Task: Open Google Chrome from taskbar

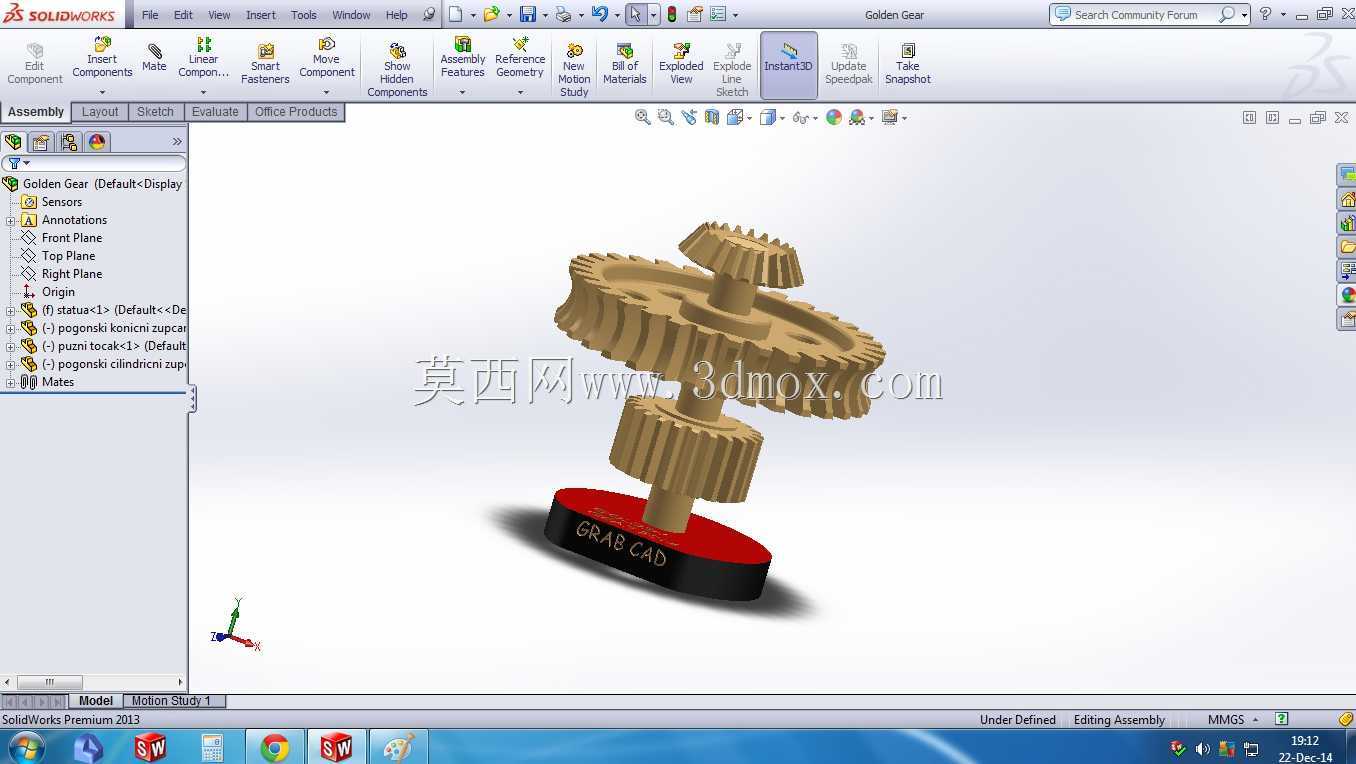Action: tap(275, 747)
